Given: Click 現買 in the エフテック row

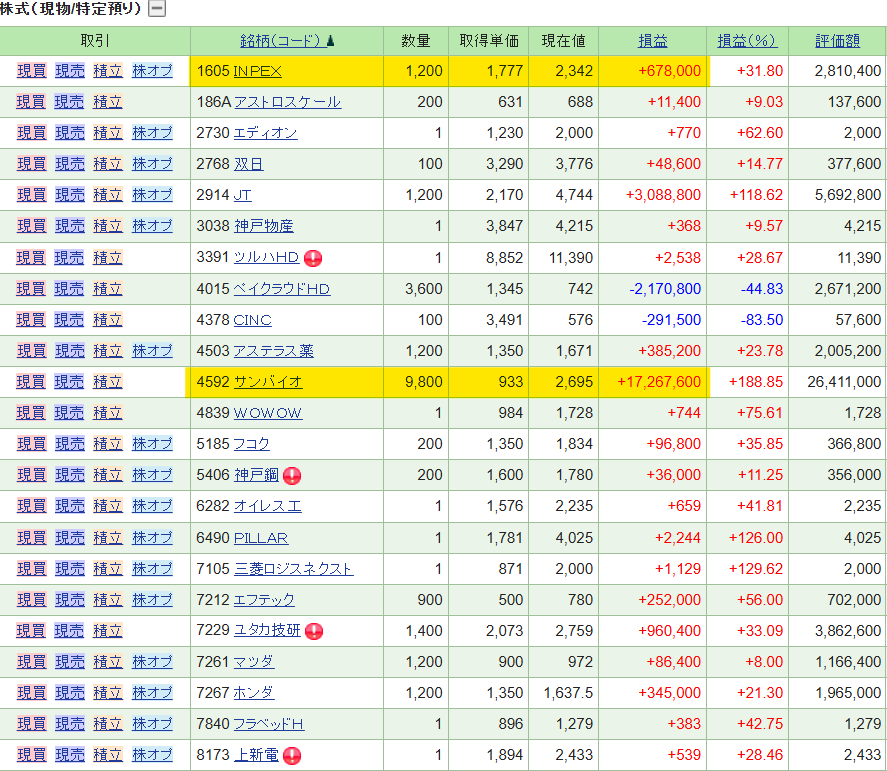Looking at the screenshot, I should pyautogui.click(x=32, y=600).
